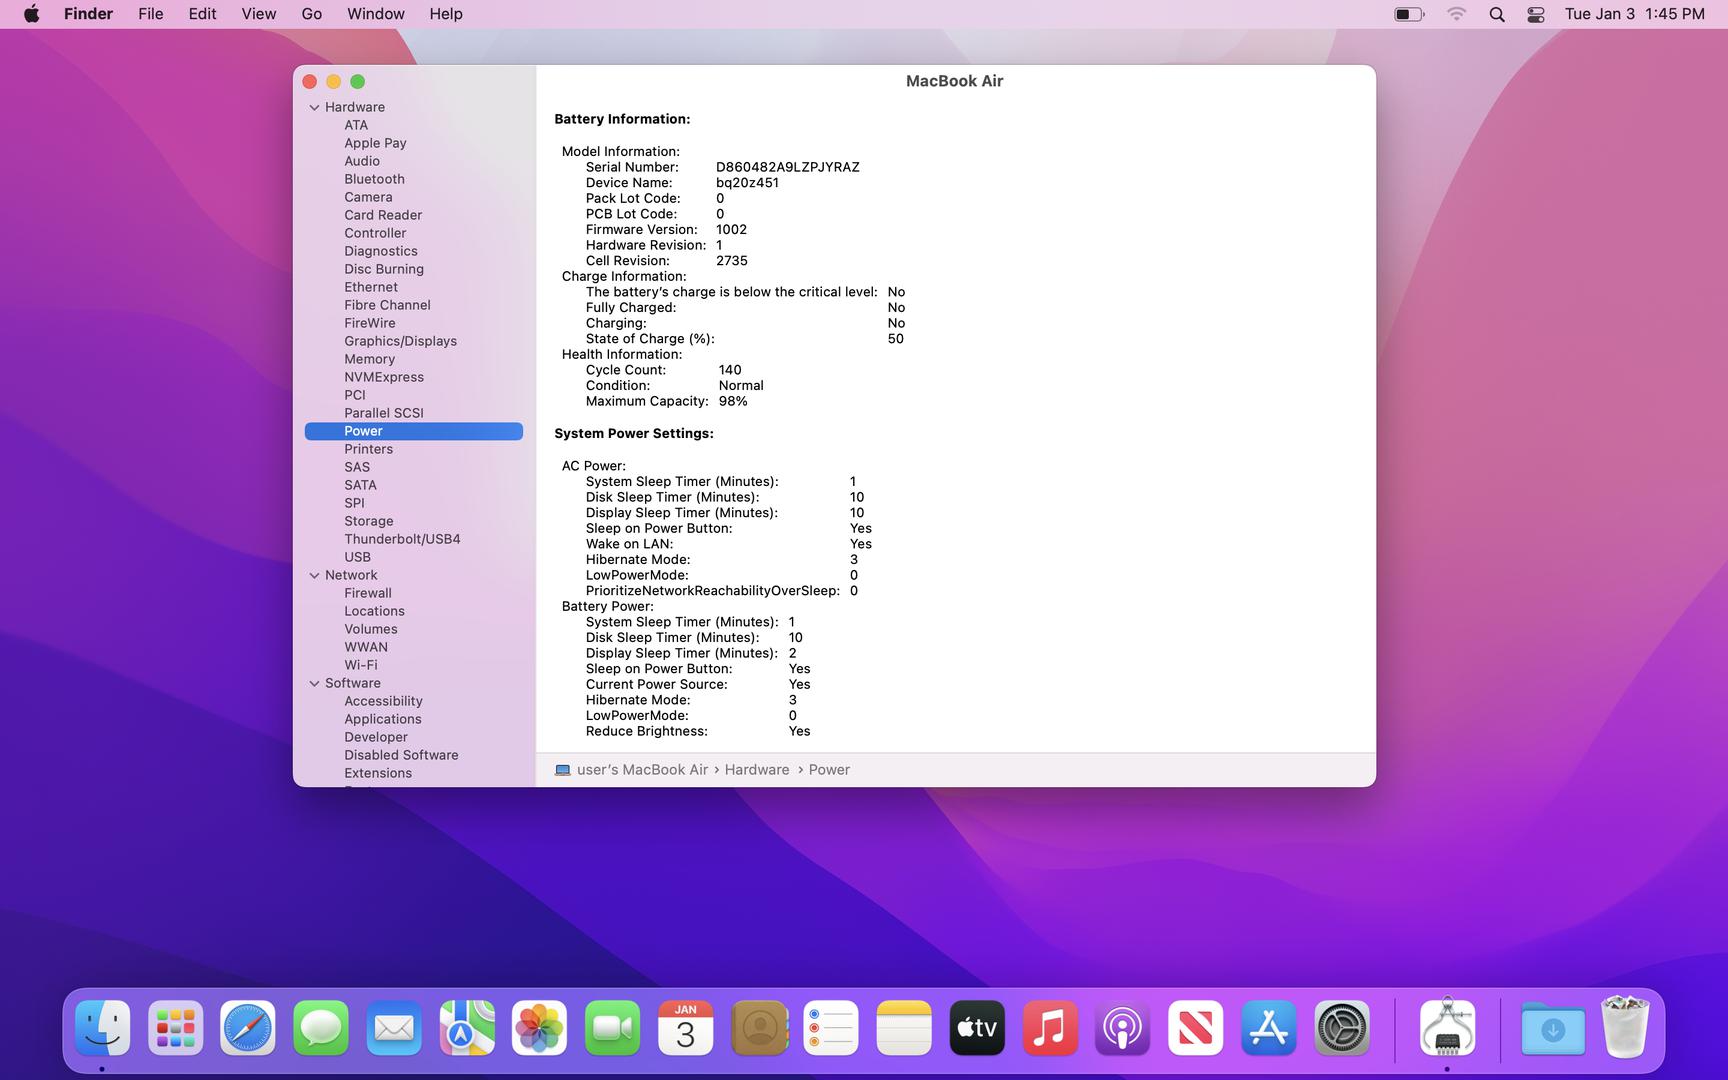Open the Finder menu
1728x1080 pixels.
click(88, 14)
